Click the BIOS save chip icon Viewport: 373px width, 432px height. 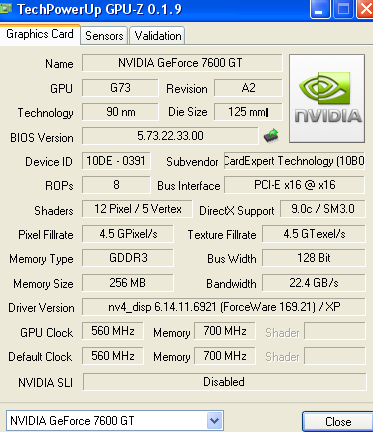click(271, 136)
